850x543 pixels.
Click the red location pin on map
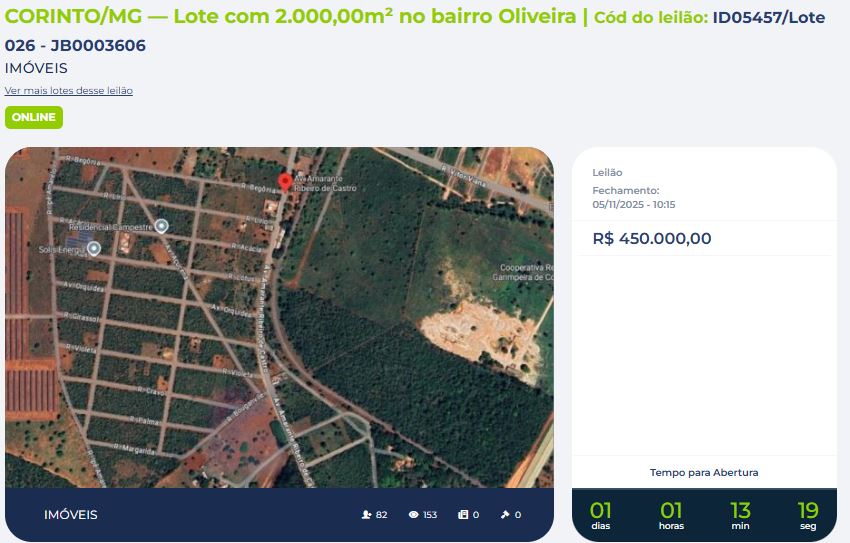pyautogui.click(x=285, y=183)
